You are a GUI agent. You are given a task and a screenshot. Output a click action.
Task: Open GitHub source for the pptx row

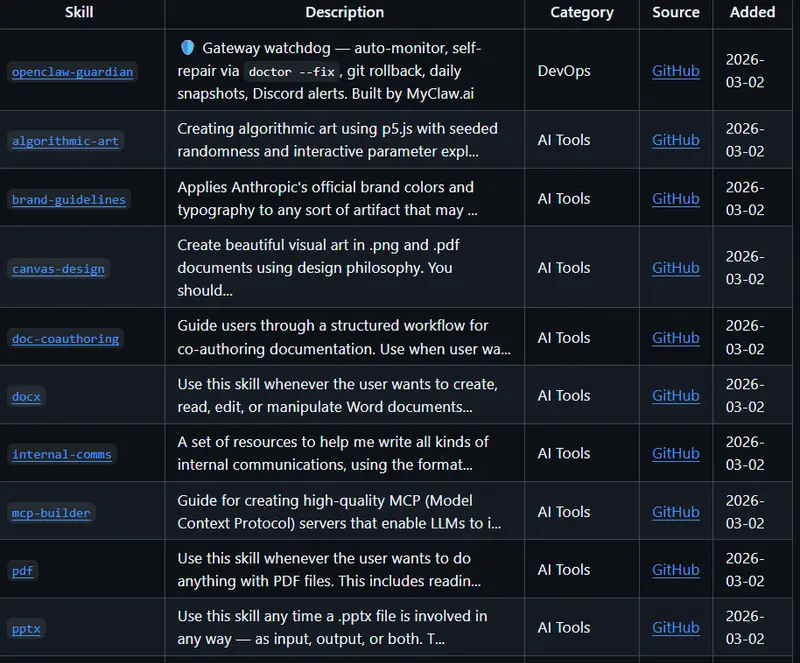coord(675,627)
